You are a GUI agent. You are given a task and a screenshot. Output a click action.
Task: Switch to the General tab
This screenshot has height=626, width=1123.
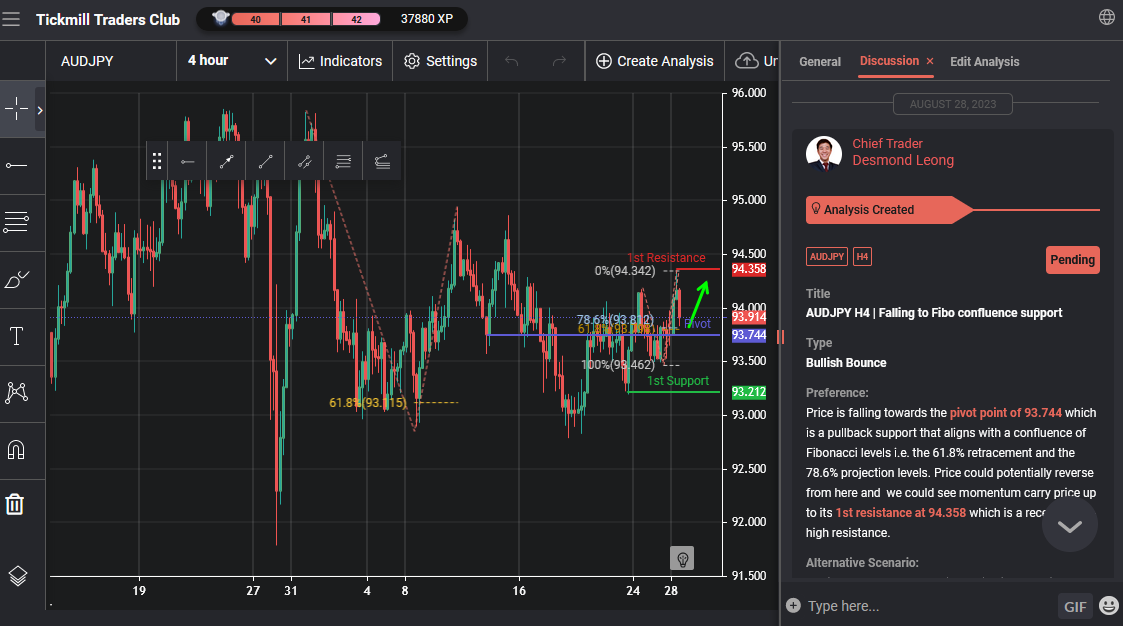820,62
